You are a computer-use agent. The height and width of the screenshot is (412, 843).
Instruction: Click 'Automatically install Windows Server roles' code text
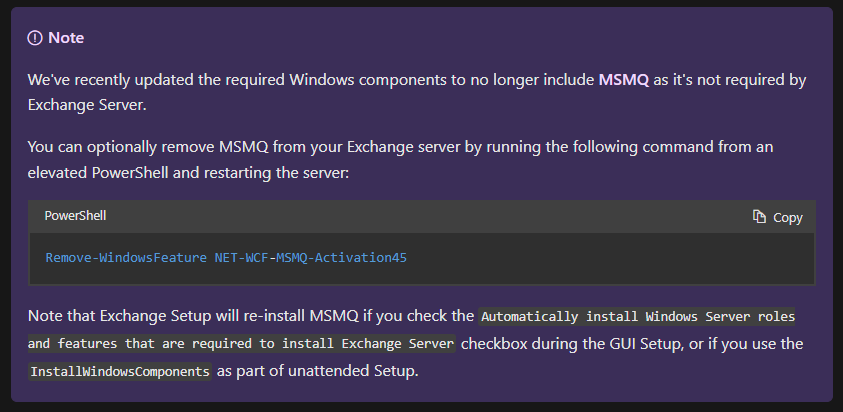click(x=638, y=316)
